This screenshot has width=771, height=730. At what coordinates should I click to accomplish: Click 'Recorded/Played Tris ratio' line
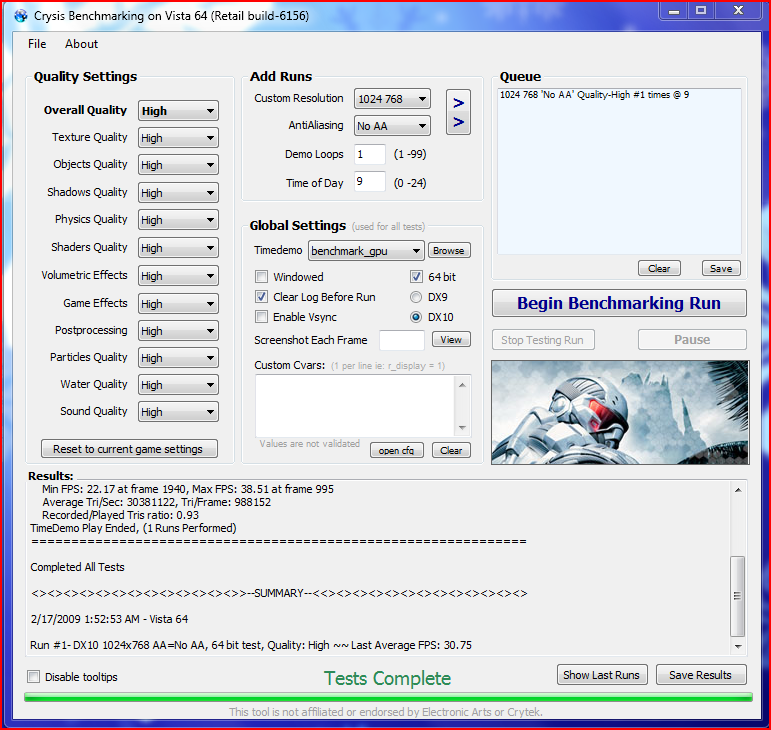(120, 515)
